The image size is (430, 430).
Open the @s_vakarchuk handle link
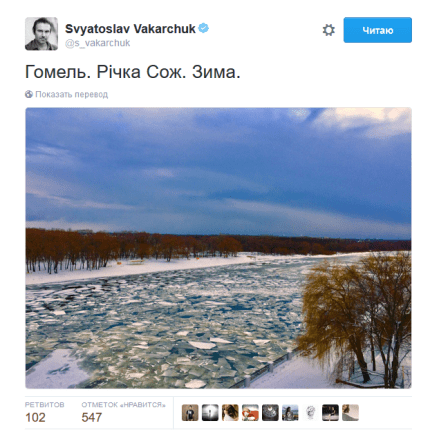98,43
